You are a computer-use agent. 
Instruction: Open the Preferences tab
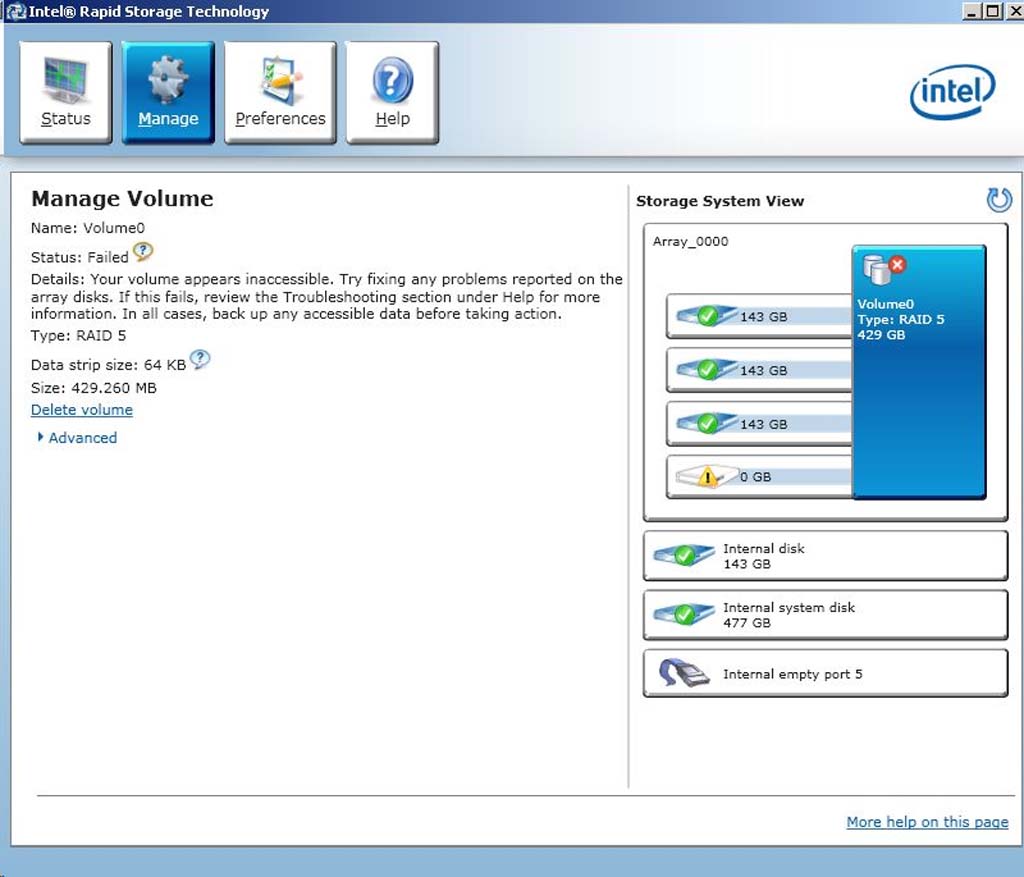coord(280,92)
